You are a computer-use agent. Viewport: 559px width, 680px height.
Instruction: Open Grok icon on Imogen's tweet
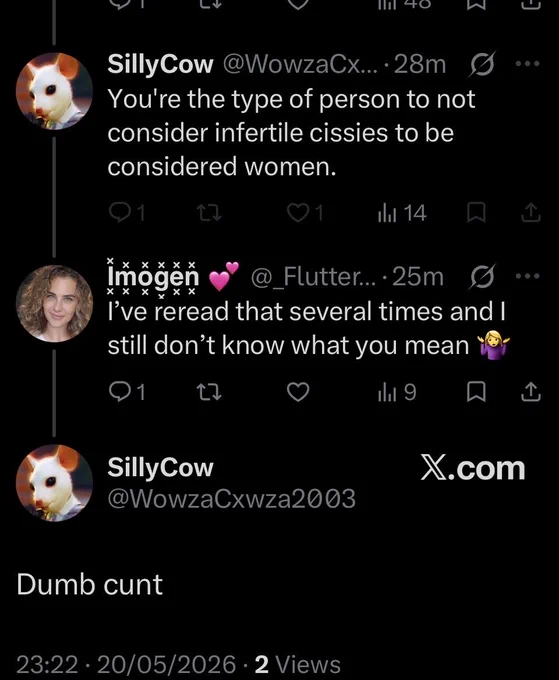(x=482, y=276)
